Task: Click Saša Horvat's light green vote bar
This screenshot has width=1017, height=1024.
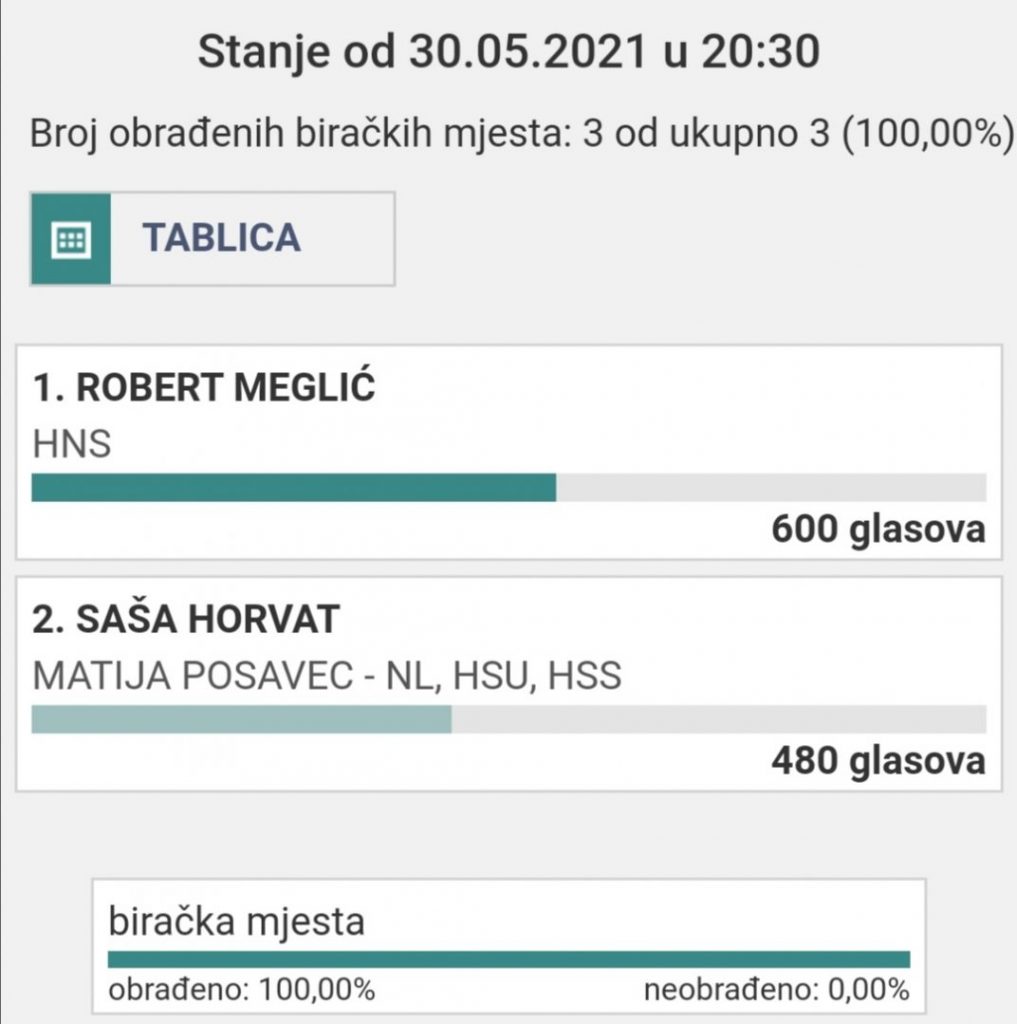Action: pyautogui.click(x=241, y=719)
